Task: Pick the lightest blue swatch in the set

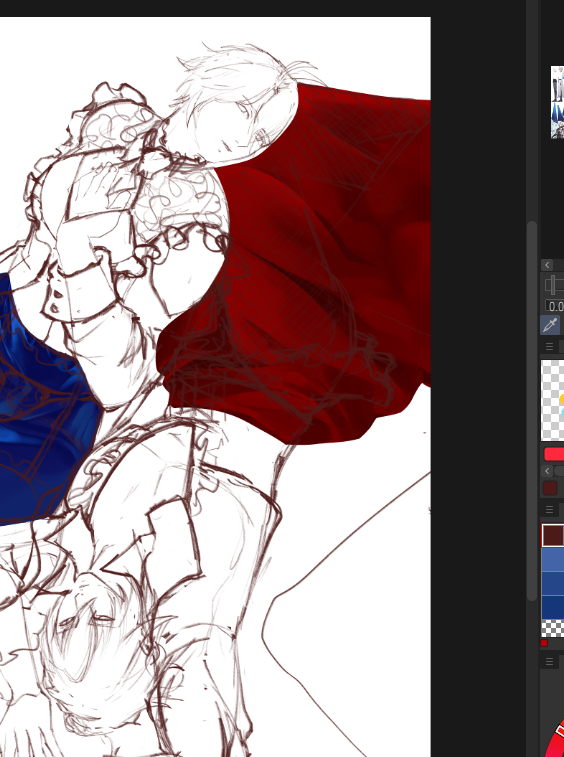Action: [x=553, y=560]
